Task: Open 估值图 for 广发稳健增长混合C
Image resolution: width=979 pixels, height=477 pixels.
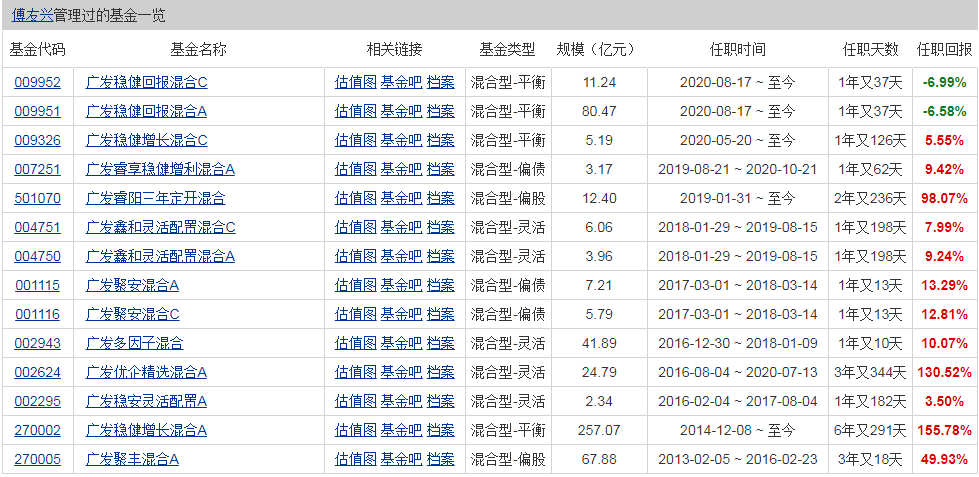Action: coord(355,140)
